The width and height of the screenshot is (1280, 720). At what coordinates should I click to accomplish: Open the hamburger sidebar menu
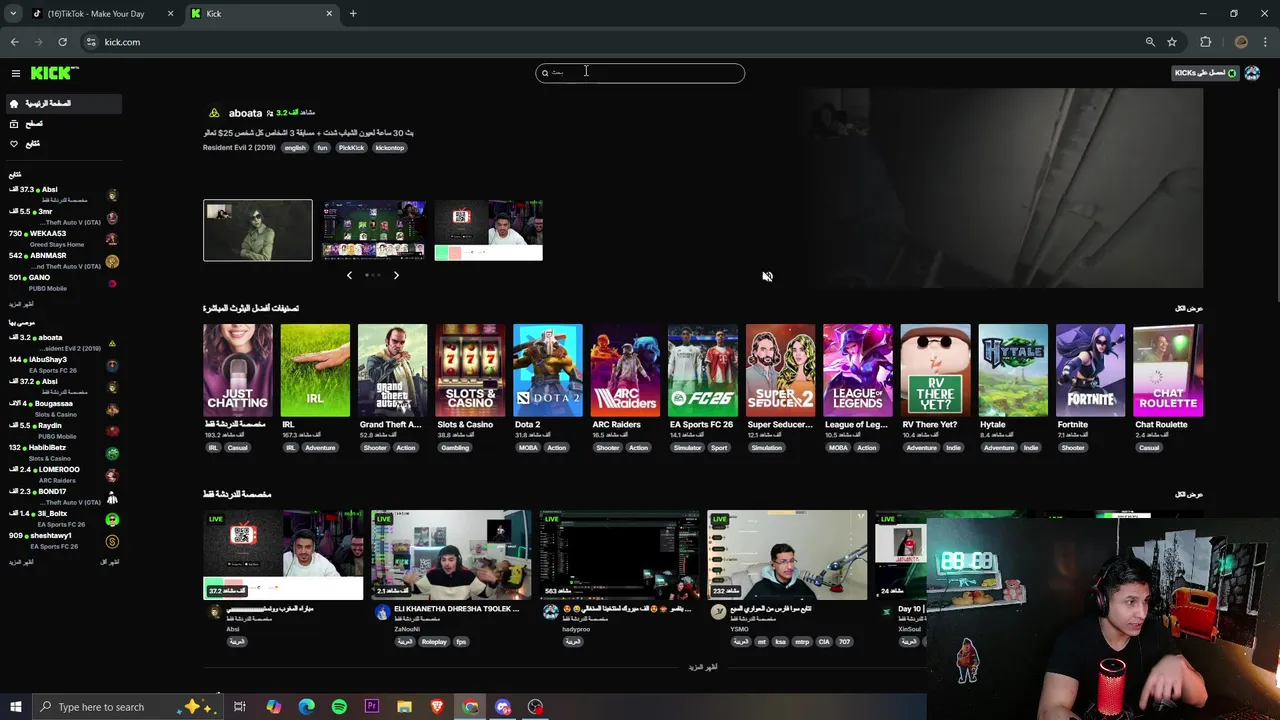pyautogui.click(x=16, y=73)
